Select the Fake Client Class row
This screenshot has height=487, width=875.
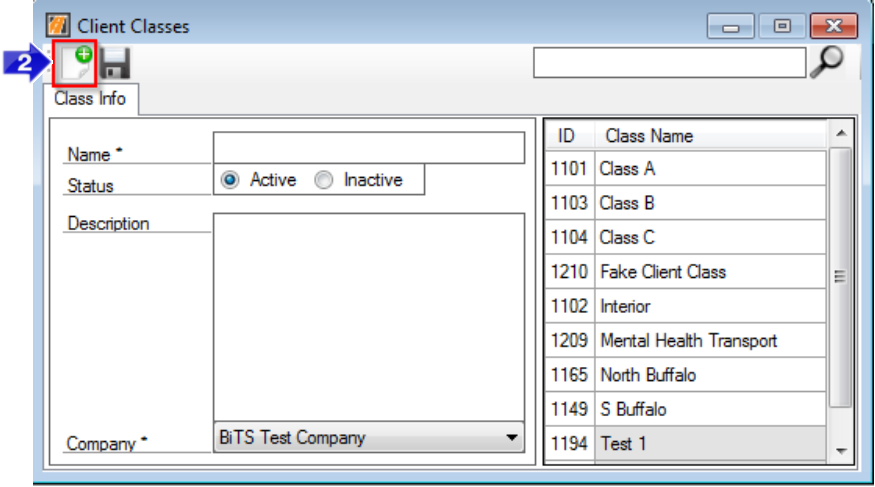pyautogui.click(x=686, y=272)
